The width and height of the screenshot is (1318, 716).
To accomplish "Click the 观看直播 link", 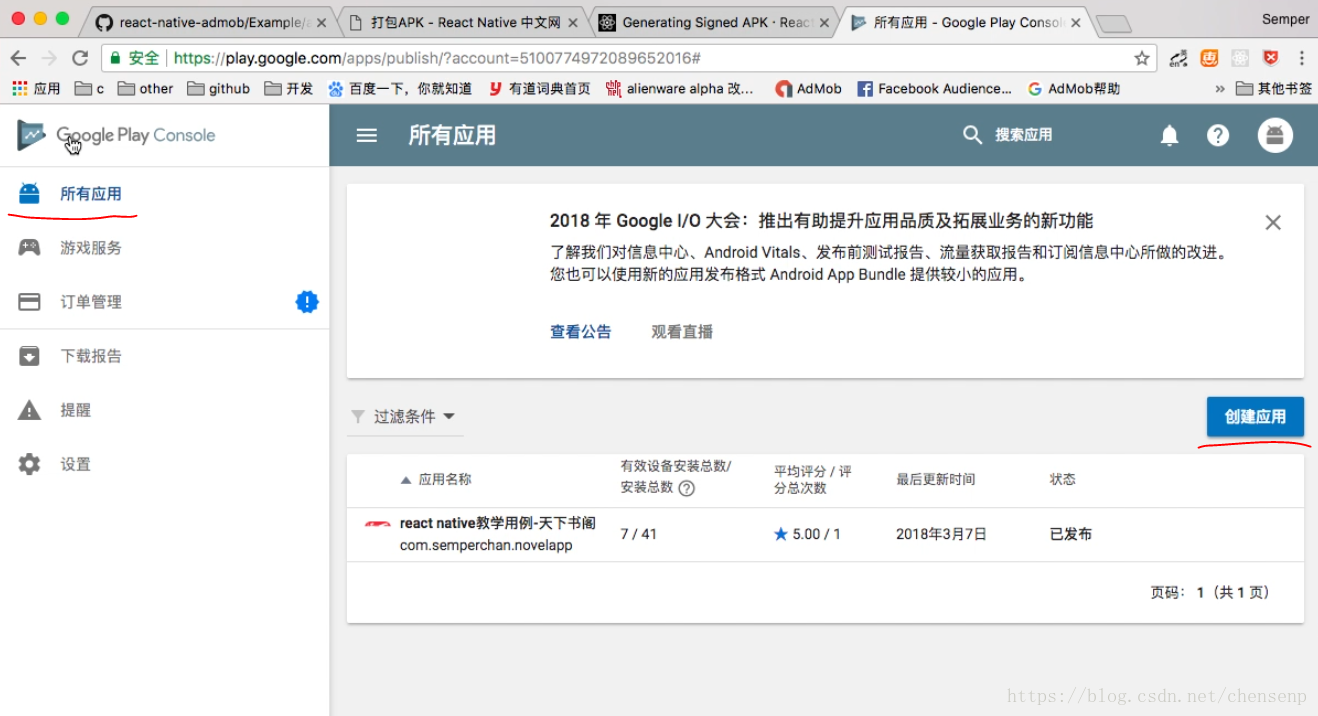I will click(682, 332).
